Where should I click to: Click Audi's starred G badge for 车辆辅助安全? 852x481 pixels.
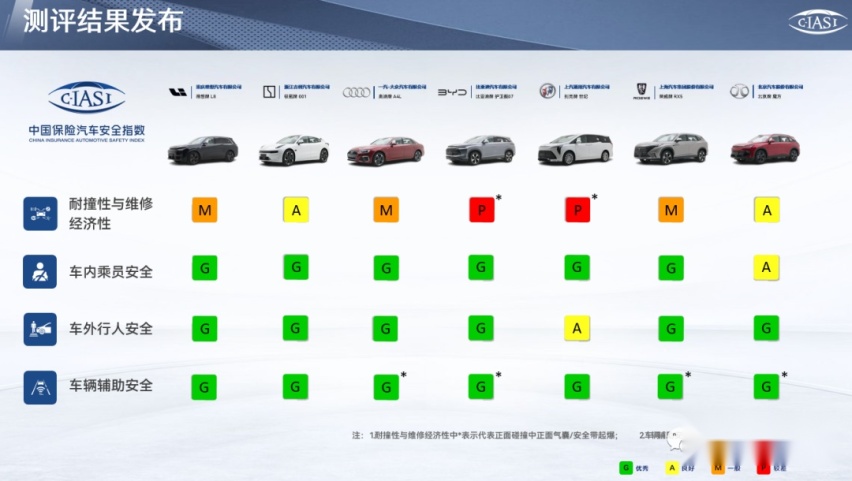pos(386,388)
